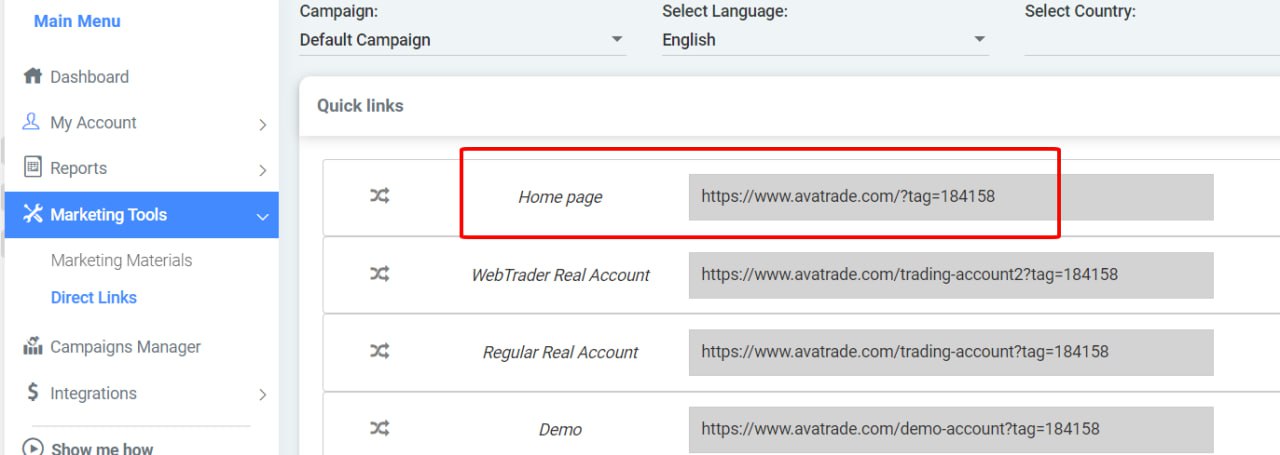Click the Dashboard house icon
This screenshot has height=455, width=1280.
coord(33,77)
